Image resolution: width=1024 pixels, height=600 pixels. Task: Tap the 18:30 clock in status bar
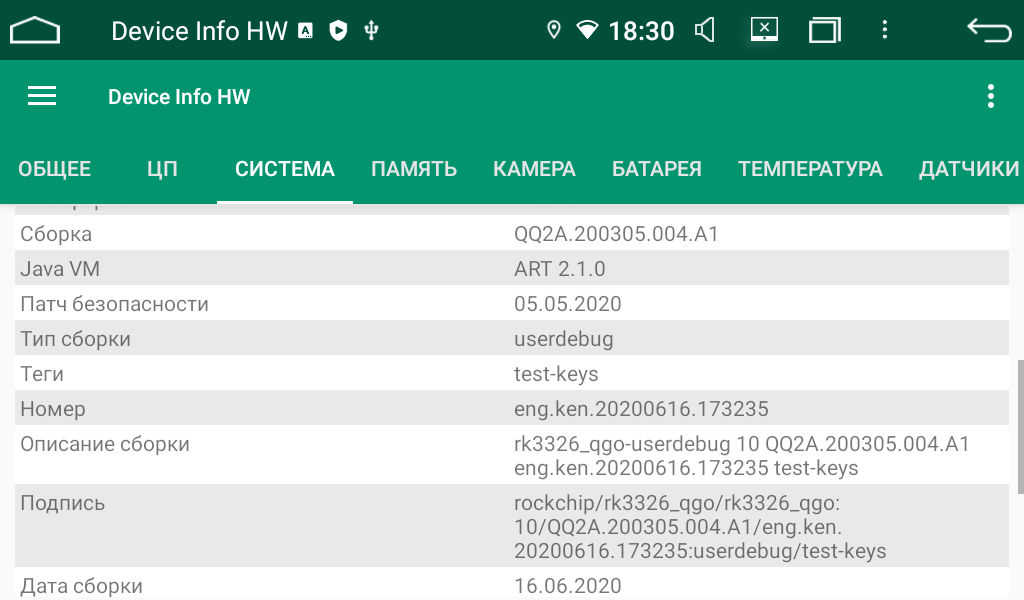coord(641,31)
